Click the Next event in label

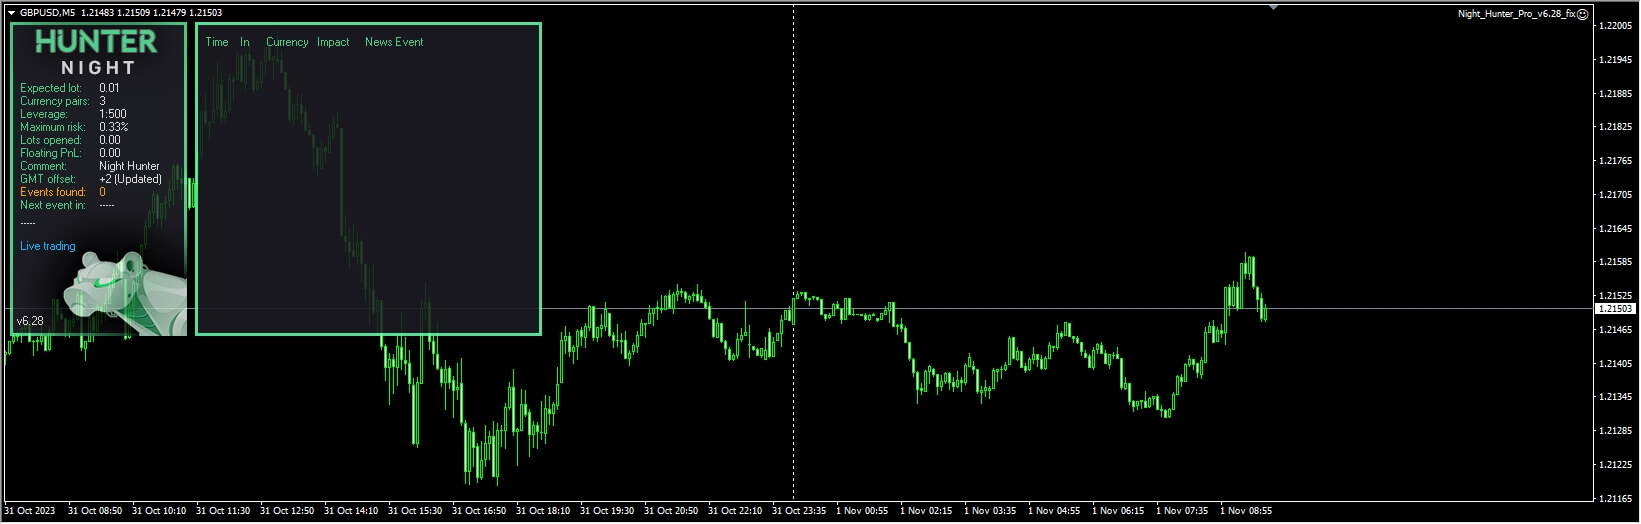tap(53, 205)
